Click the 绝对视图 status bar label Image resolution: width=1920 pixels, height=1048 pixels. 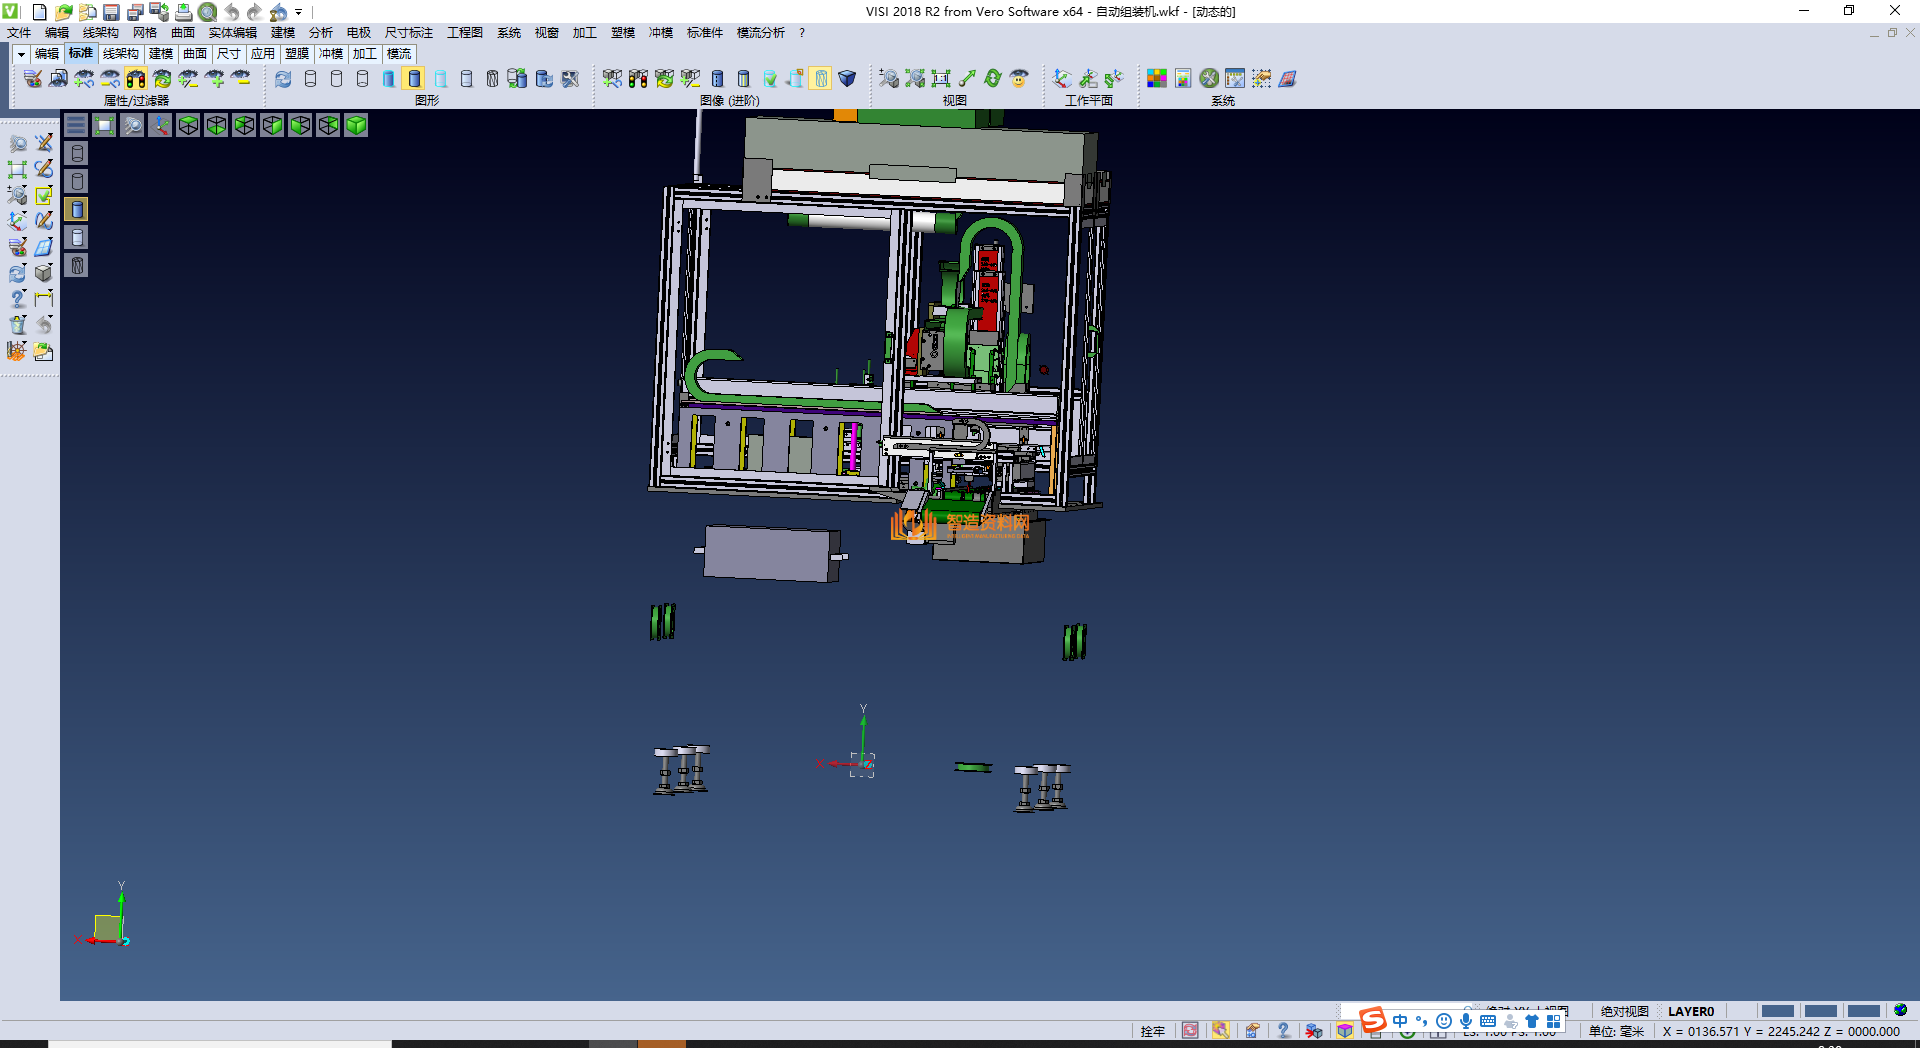(x=1624, y=1011)
